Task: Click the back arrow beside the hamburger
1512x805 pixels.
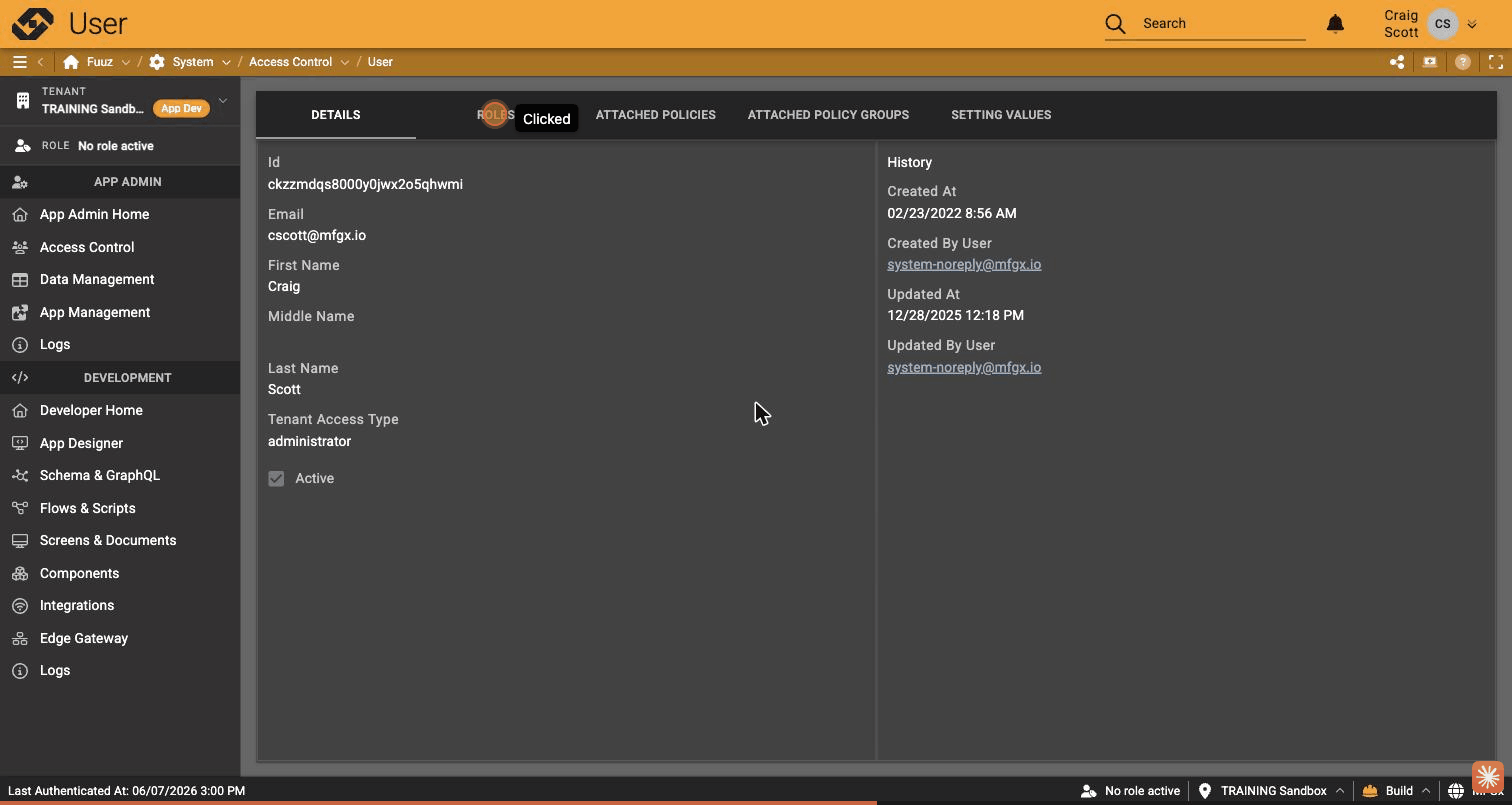Action: (41, 62)
